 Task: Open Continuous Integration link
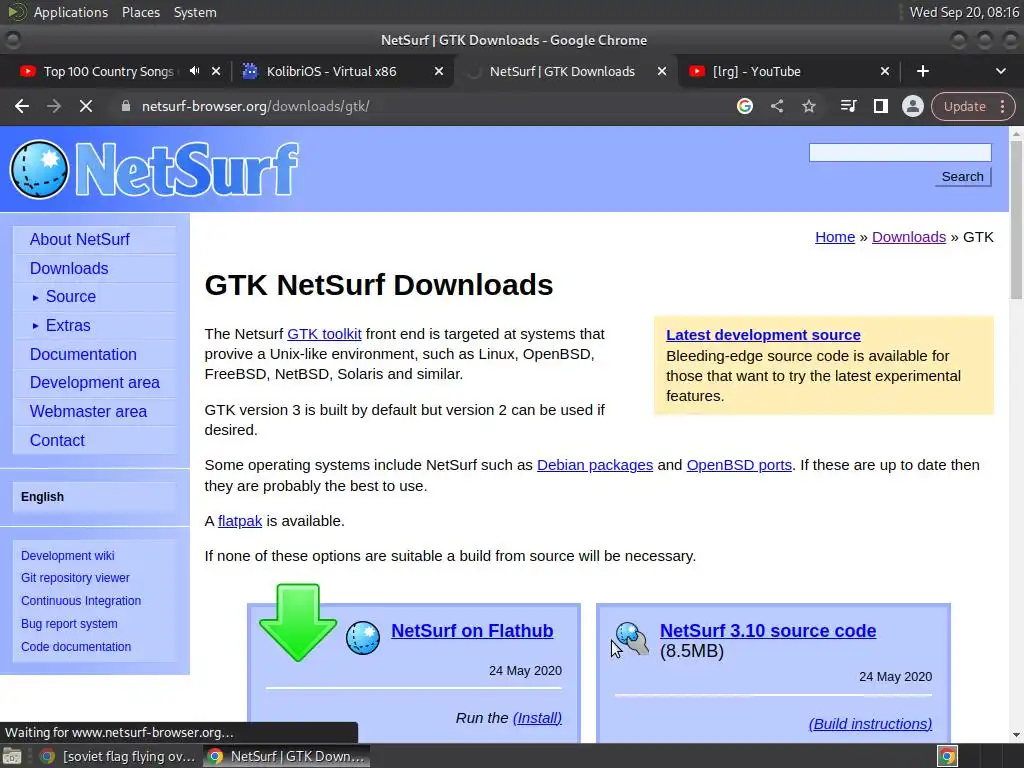[x=81, y=601]
